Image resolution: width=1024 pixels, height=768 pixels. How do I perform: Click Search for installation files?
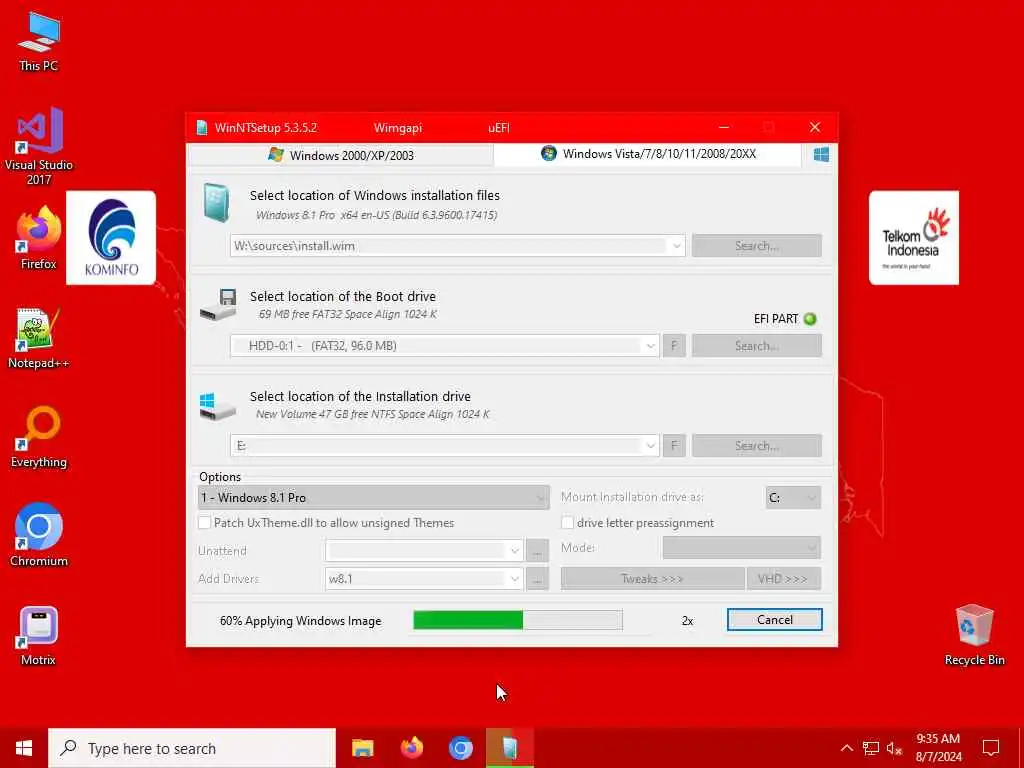point(757,246)
